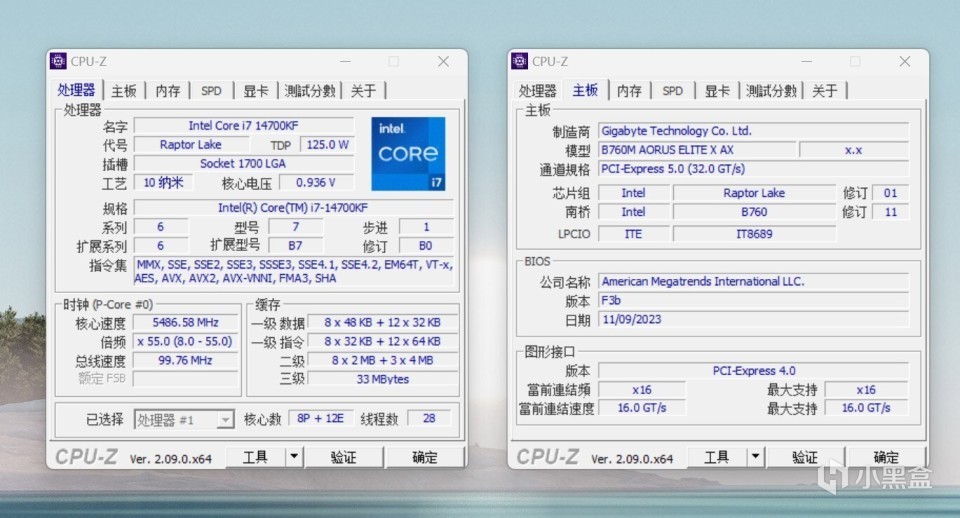The image size is (960, 518).
Task: Click the Raptor Lake codename field in processor window
Action: pos(191,145)
